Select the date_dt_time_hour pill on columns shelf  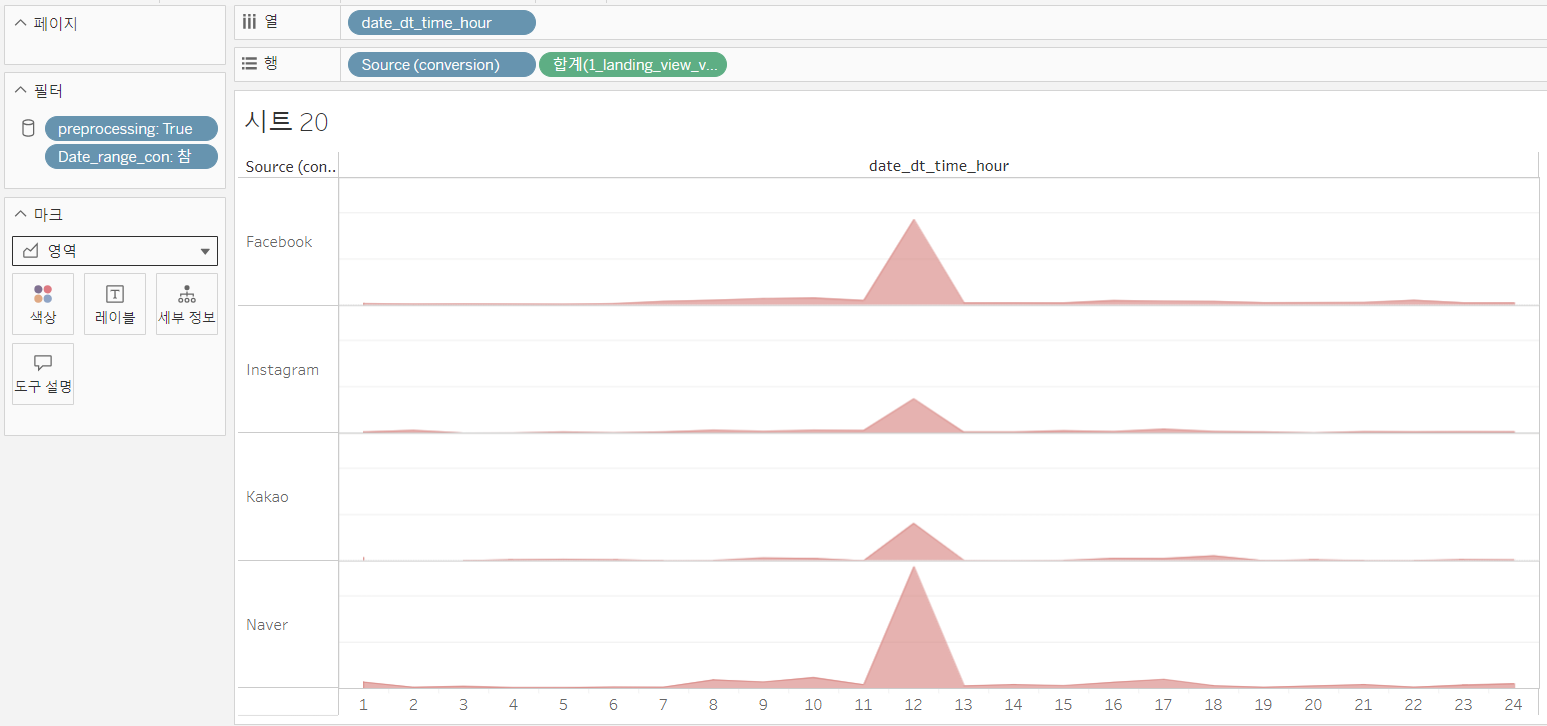point(442,22)
